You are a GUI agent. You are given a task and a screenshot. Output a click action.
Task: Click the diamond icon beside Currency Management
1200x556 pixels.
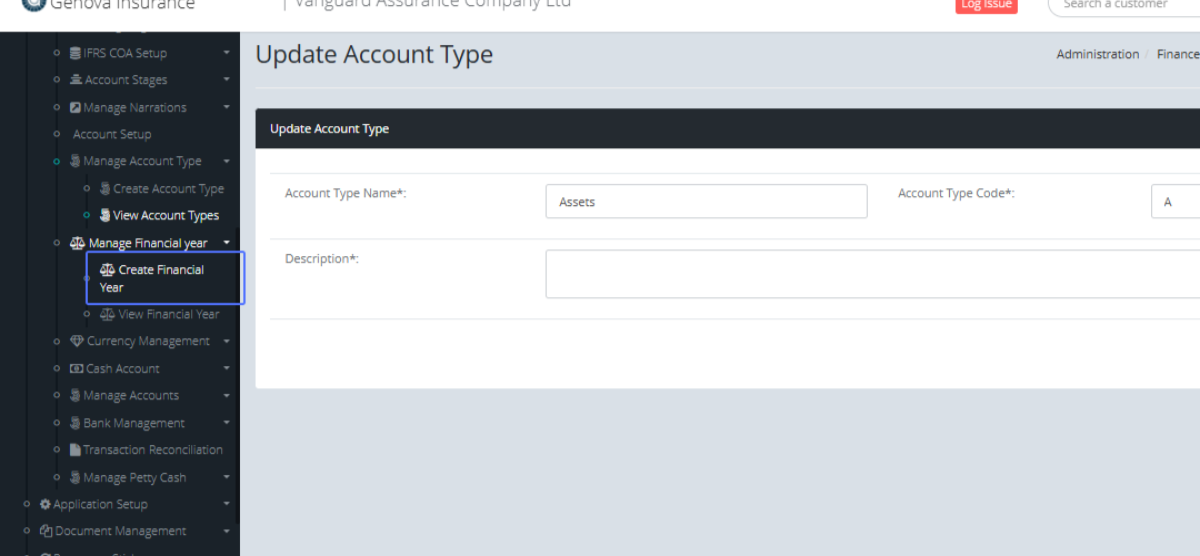[77, 341]
